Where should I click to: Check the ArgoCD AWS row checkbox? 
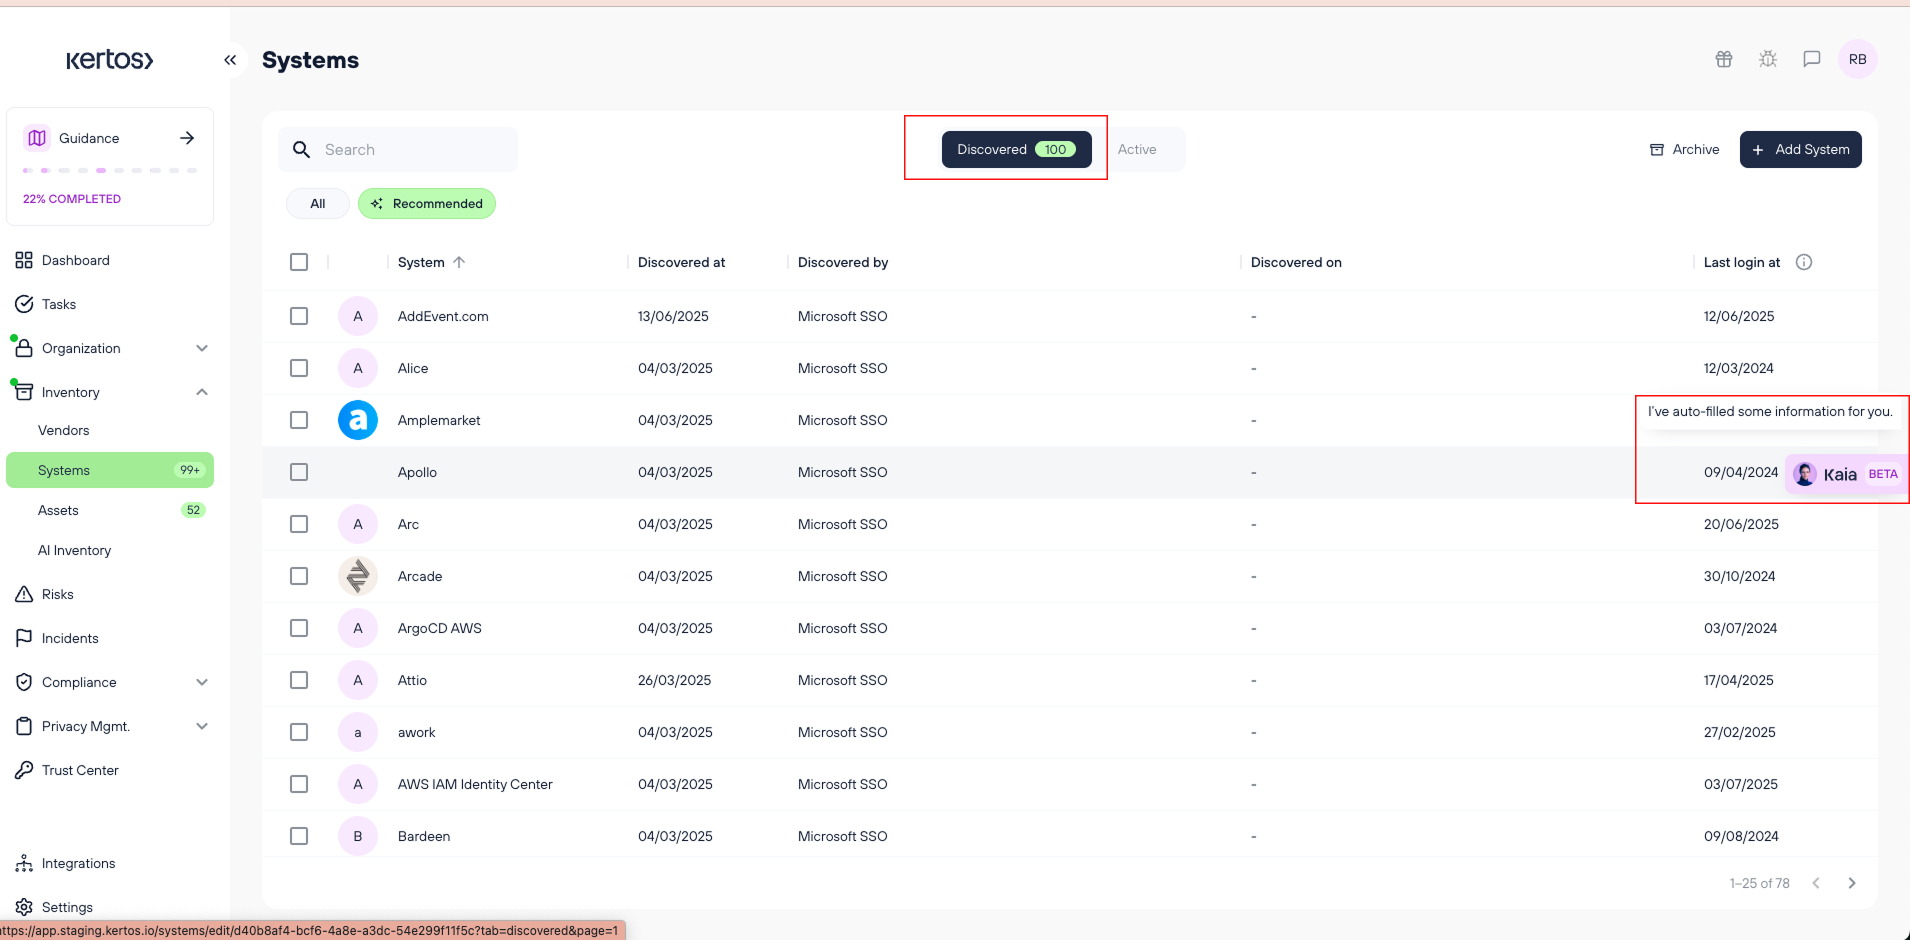tap(299, 628)
